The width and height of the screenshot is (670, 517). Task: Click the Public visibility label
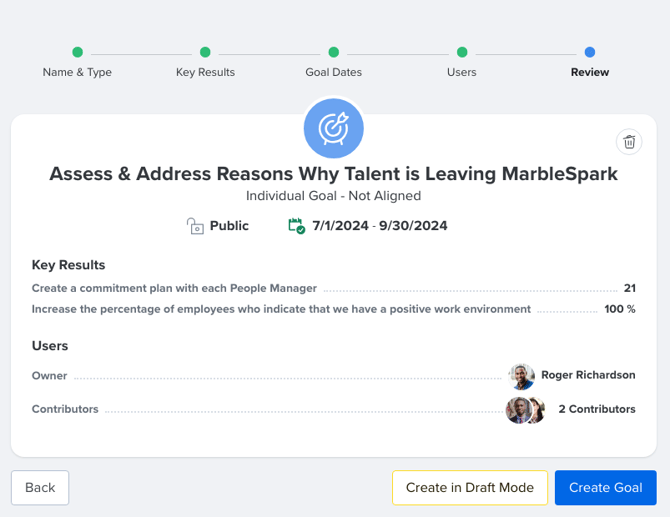tap(229, 226)
